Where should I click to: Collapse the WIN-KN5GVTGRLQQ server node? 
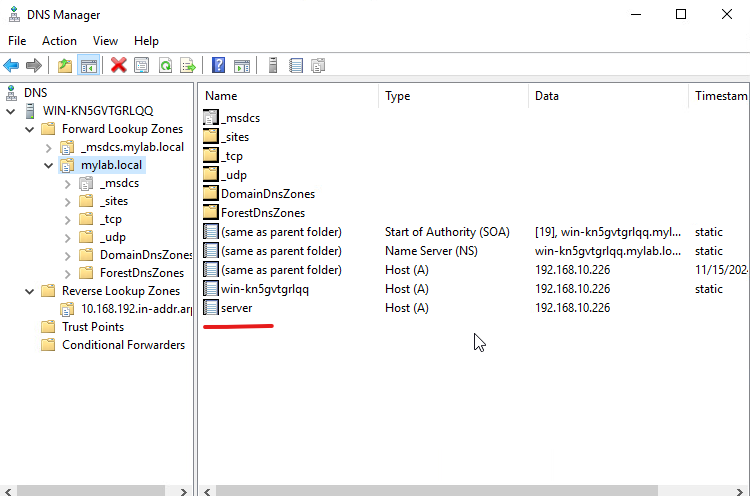point(11,111)
